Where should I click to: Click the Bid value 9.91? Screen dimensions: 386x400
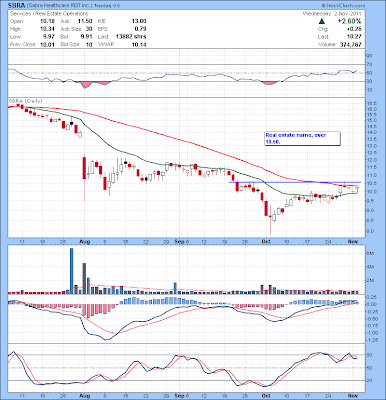pyautogui.click(x=87, y=37)
